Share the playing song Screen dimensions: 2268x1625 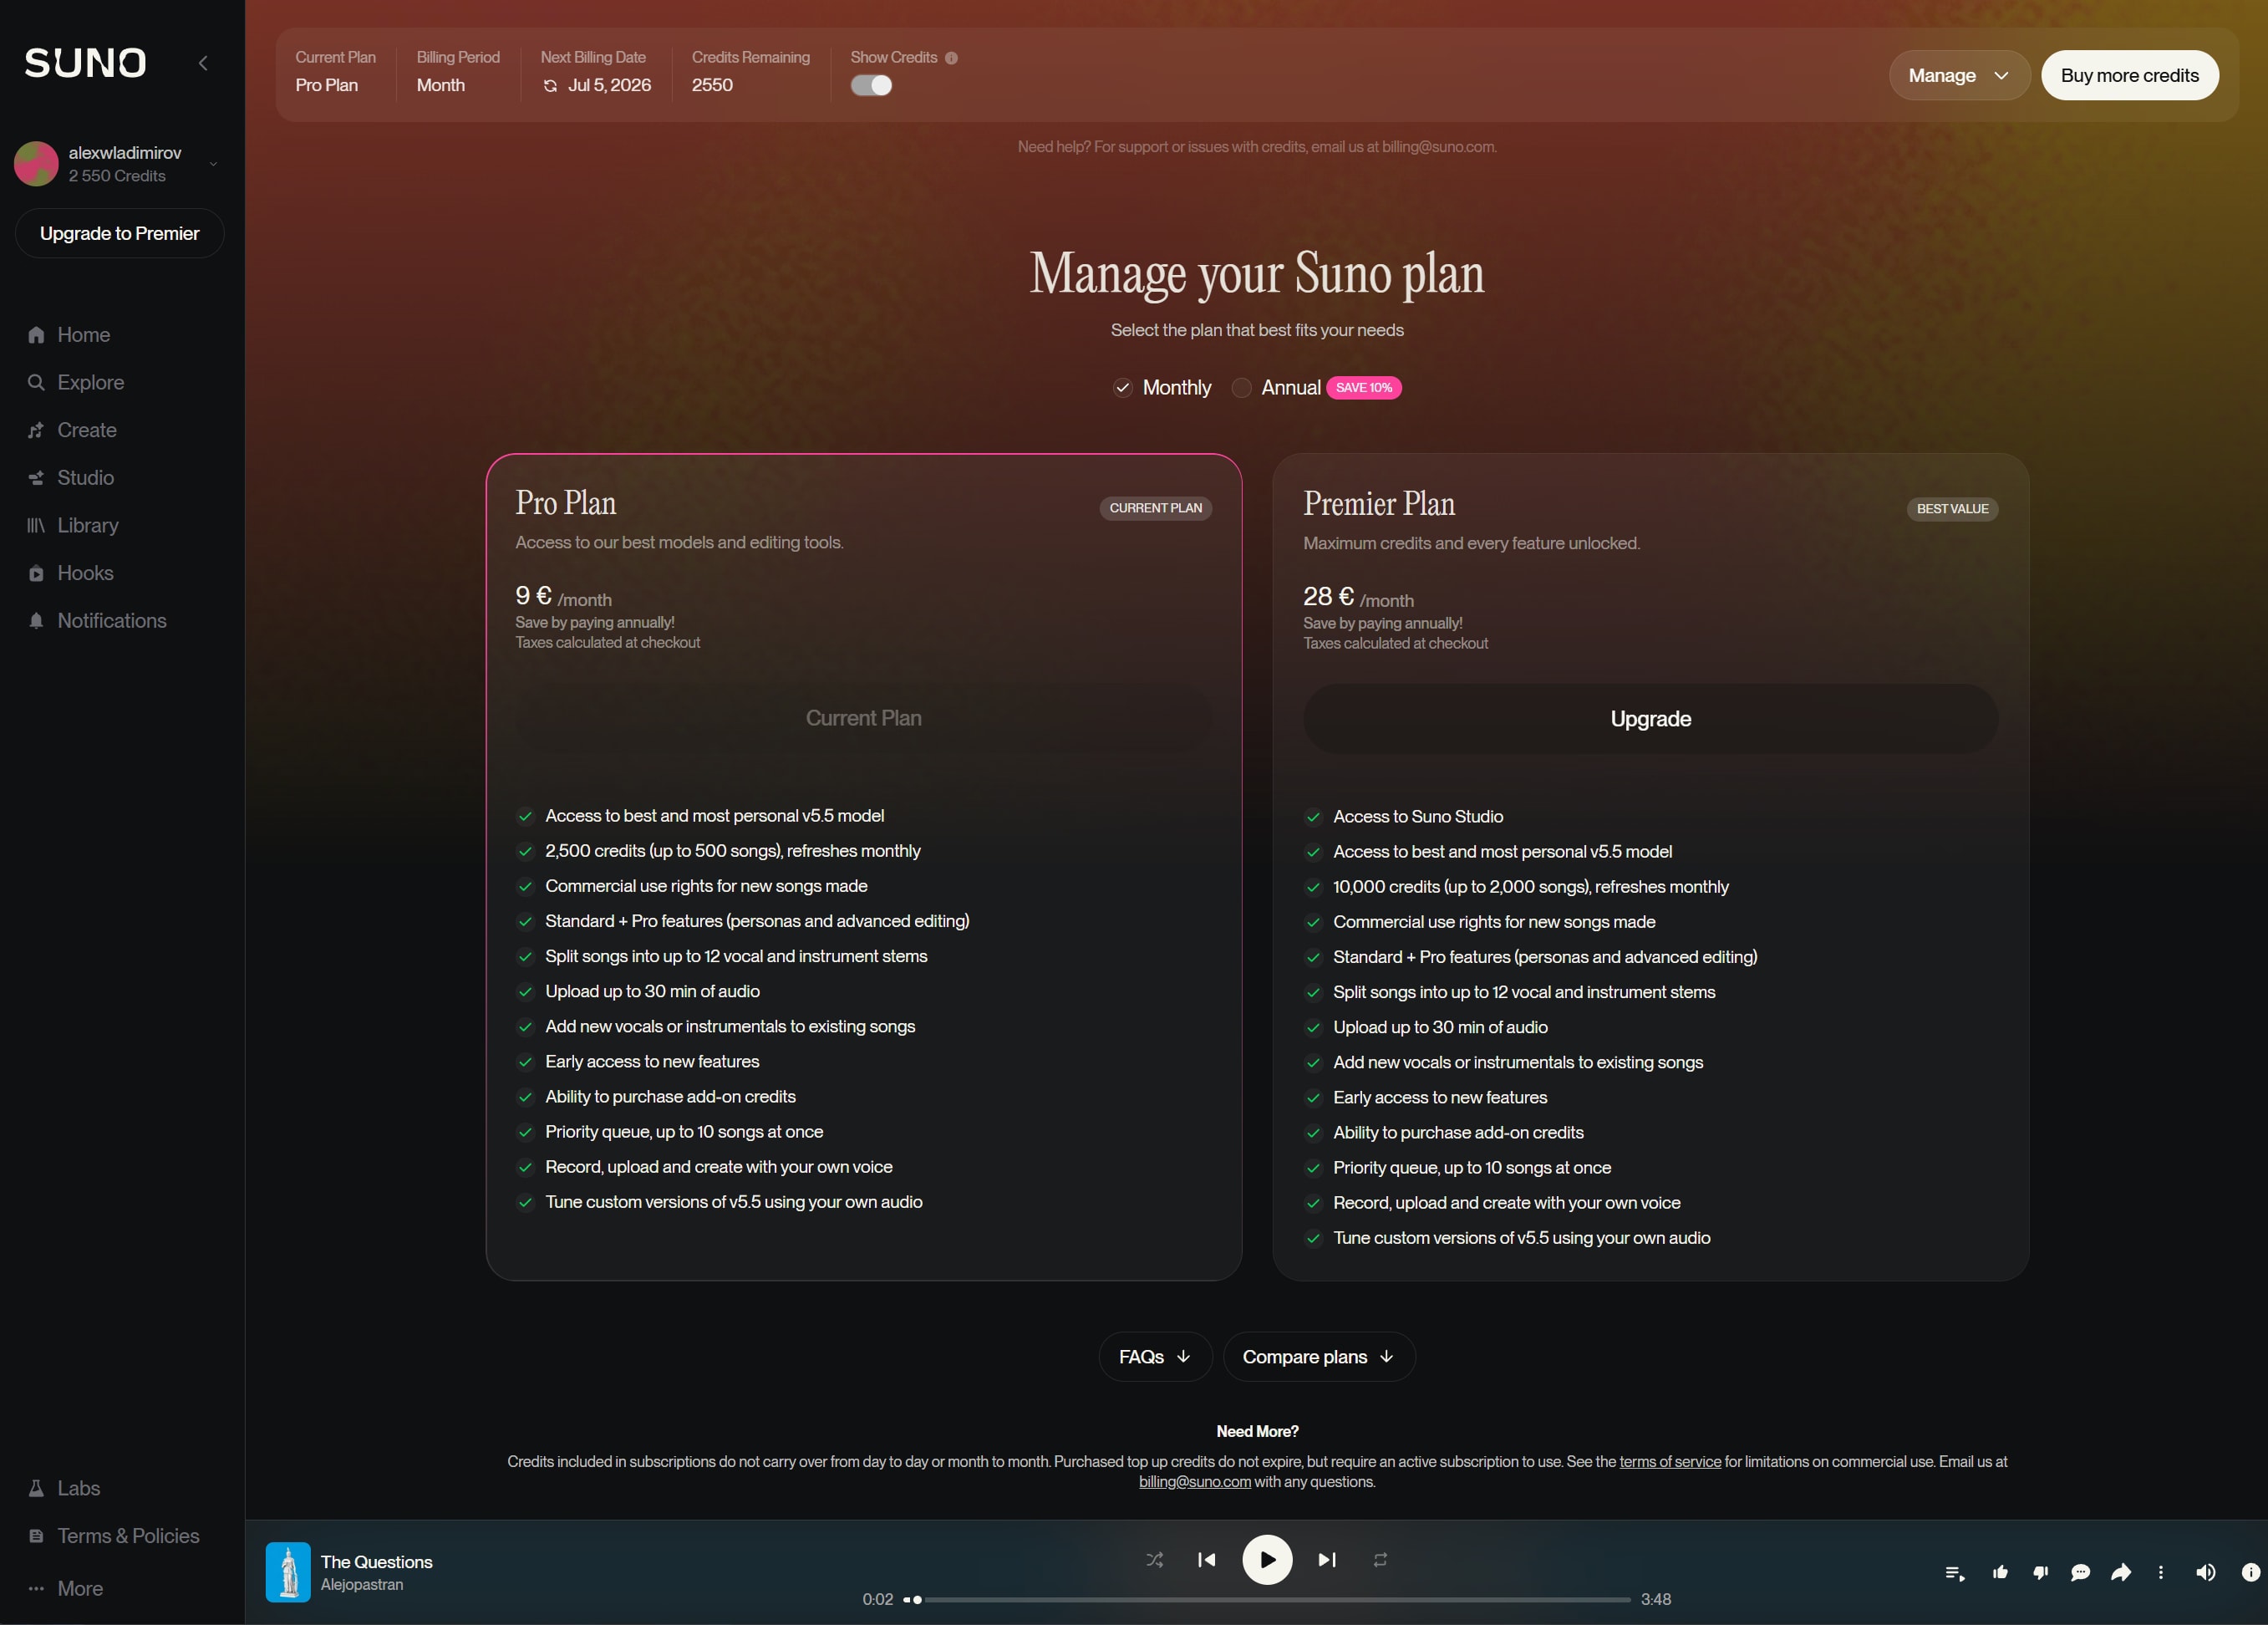[x=2120, y=1573]
